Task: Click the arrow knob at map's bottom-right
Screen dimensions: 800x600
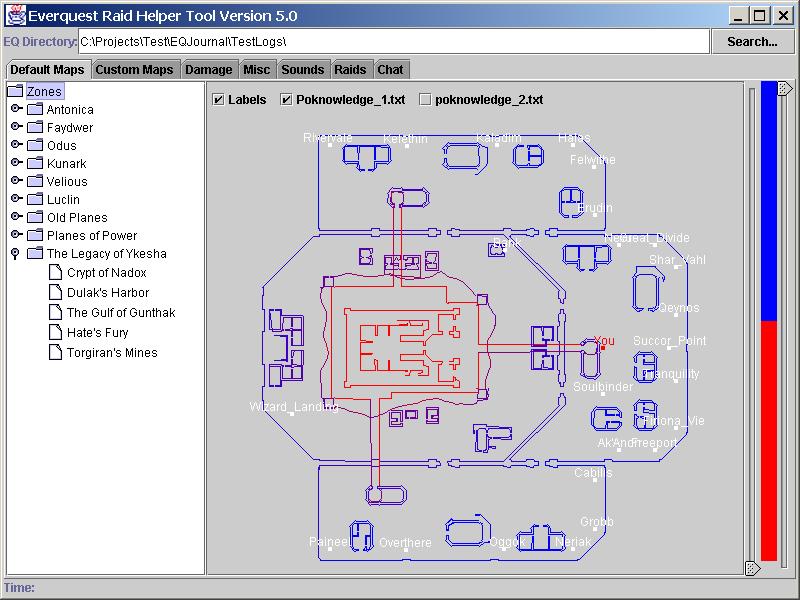Action: [x=753, y=568]
